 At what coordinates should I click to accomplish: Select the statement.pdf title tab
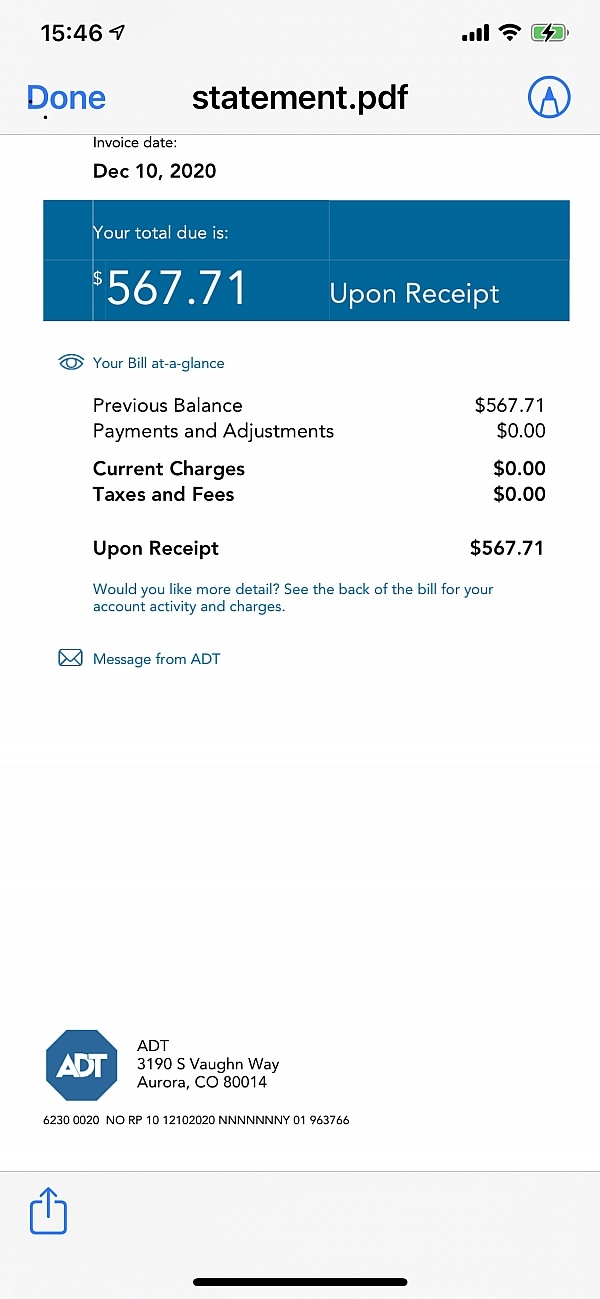(299, 97)
